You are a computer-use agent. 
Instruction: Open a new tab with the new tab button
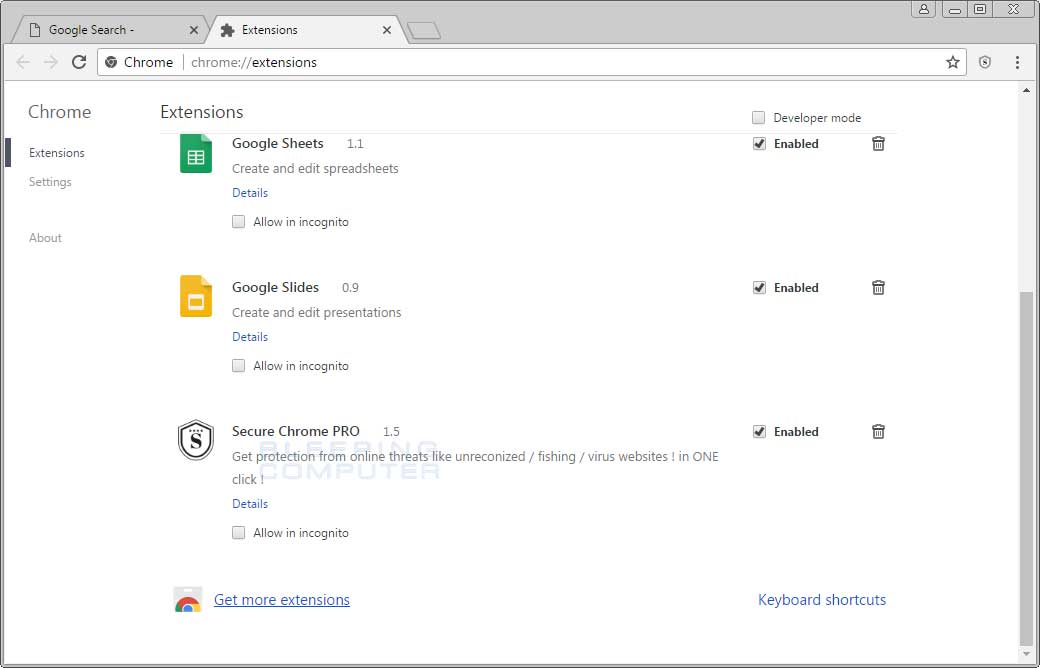(423, 31)
